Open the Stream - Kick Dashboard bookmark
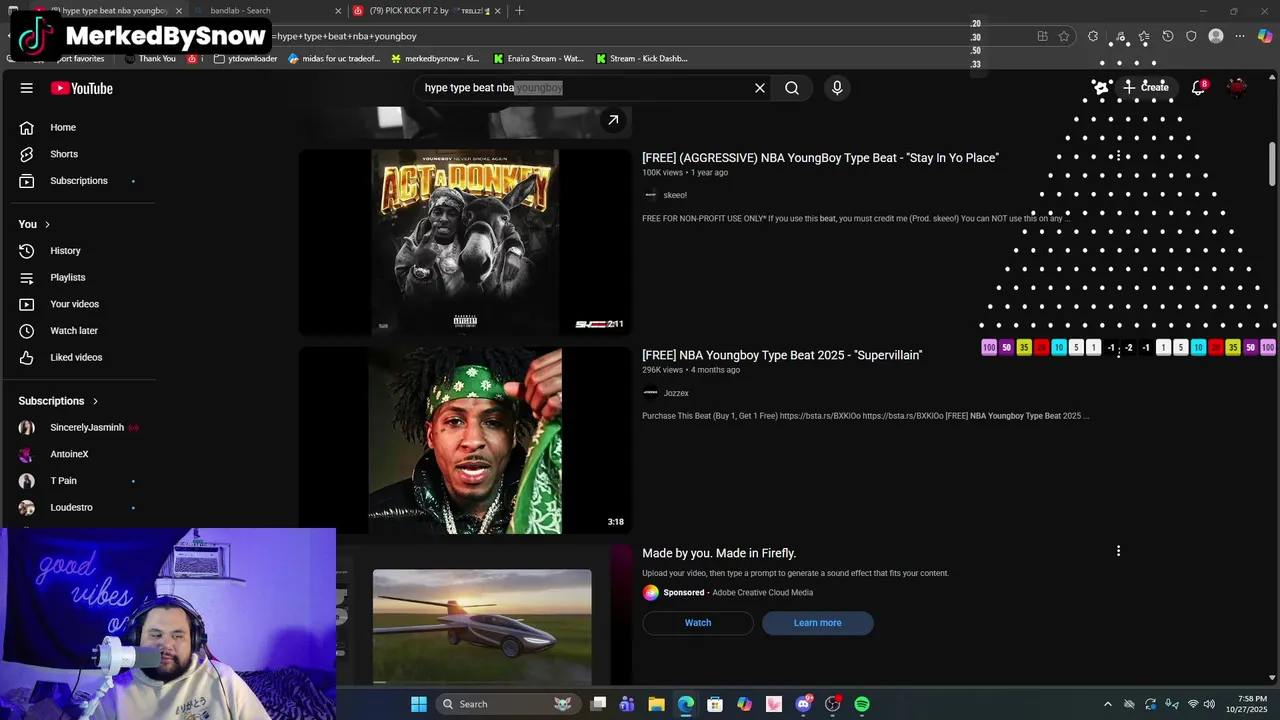 (x=642, y=59)
